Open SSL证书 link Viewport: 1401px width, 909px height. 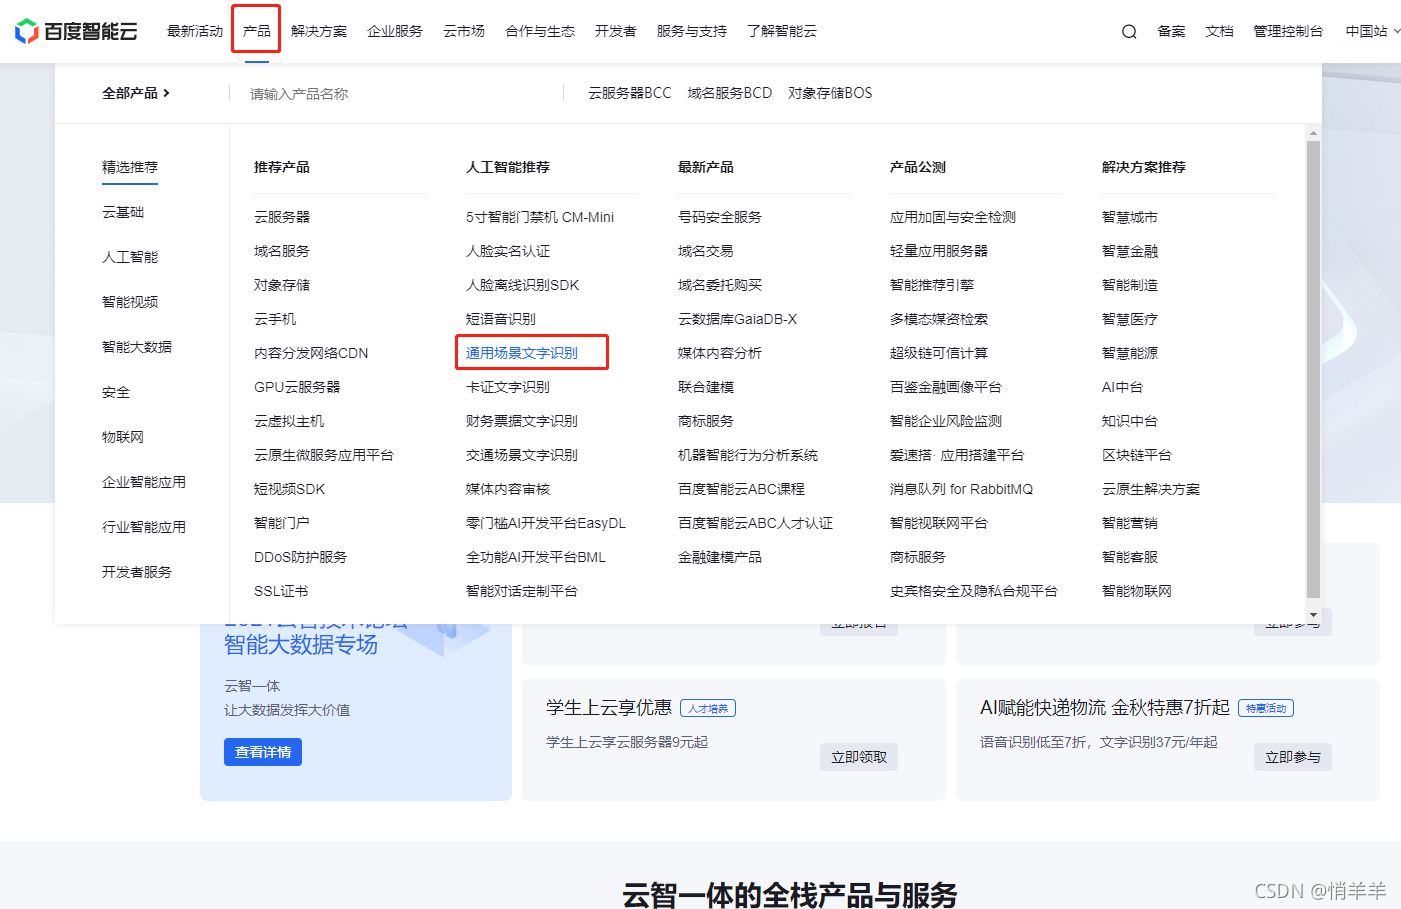[x=281, y=591]
